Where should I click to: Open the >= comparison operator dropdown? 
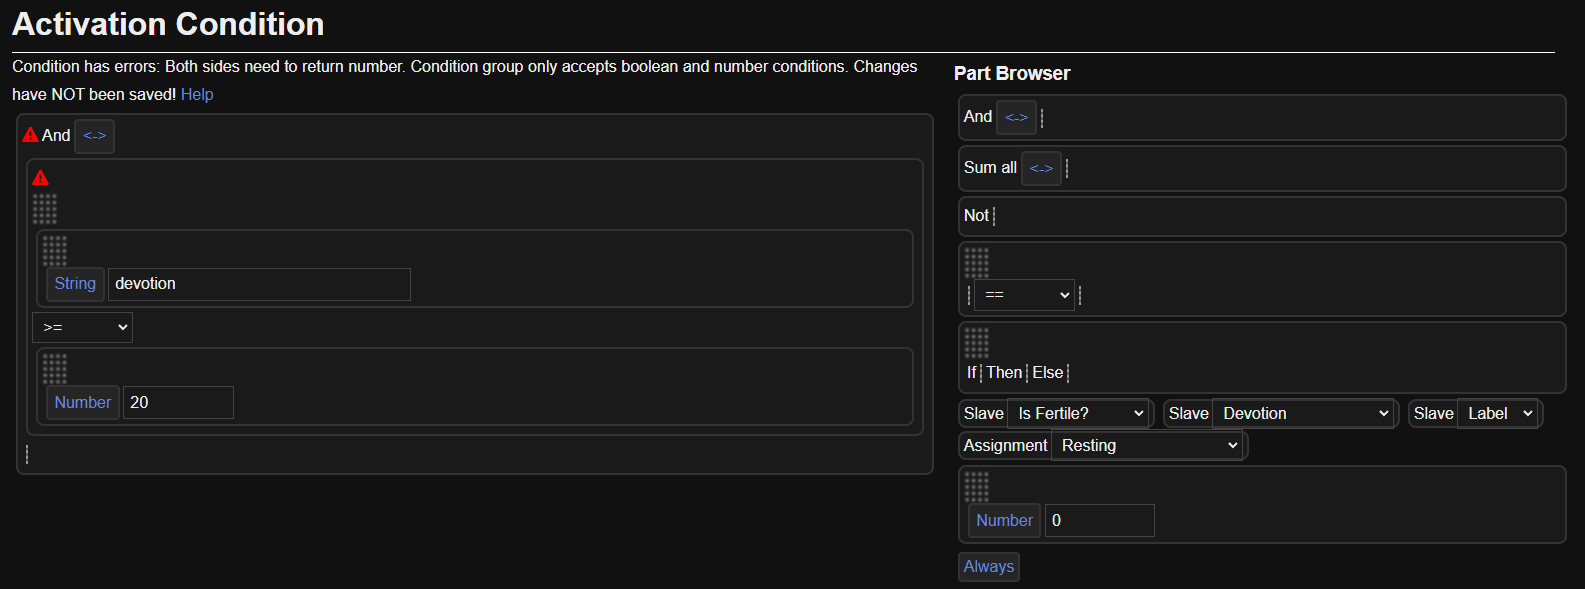click(83, 327)
